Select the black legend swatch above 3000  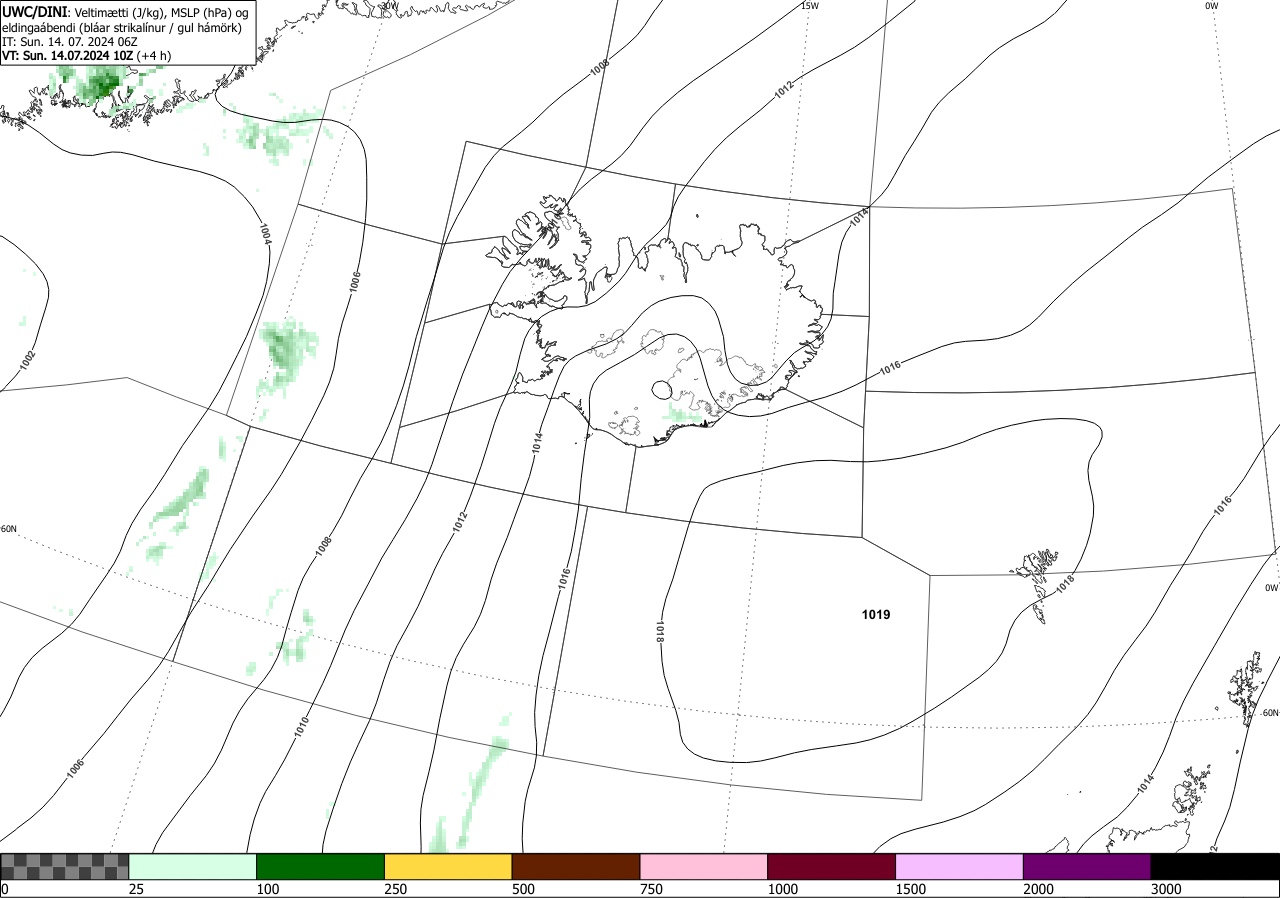click(1215, 866)
